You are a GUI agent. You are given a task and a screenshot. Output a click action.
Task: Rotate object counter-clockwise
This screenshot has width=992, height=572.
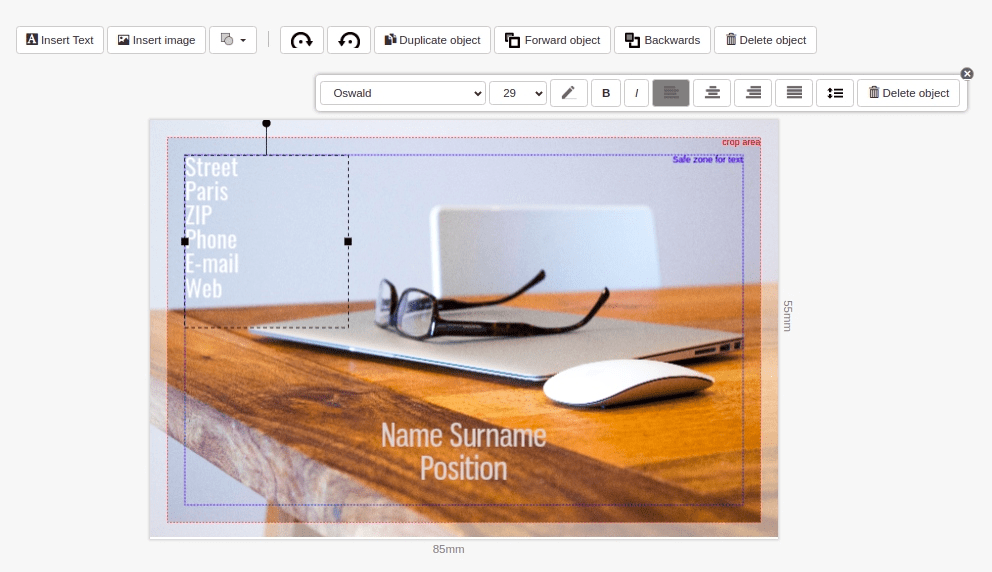pos(349,40)
